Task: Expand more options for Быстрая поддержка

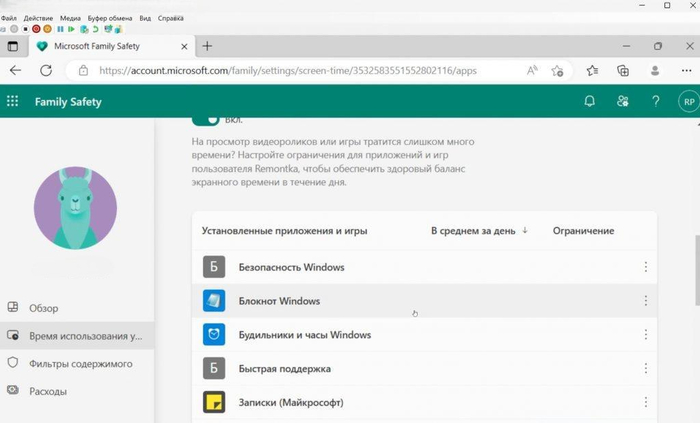Action: point(645,369)
